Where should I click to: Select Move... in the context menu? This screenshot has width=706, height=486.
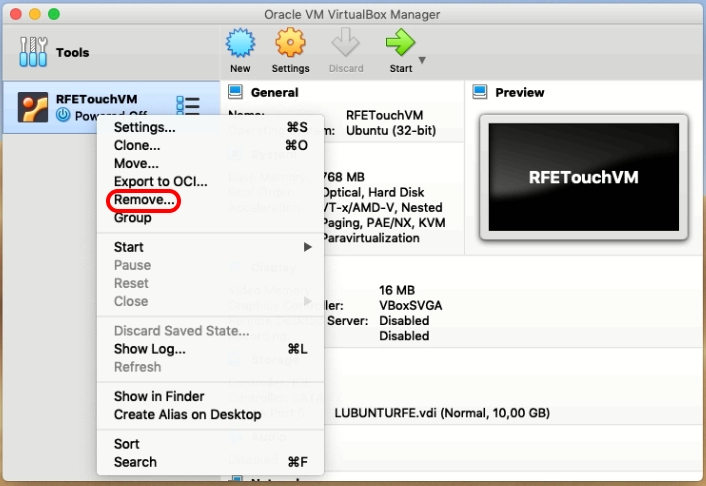pyautogui.click(x=136, y=163)
